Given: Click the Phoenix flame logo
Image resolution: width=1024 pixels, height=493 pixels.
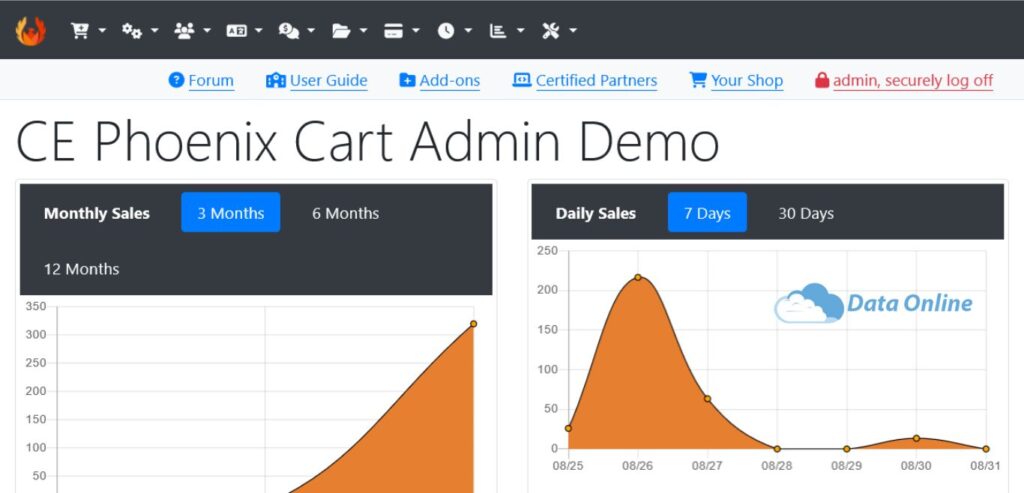Looking at the screenshot, I should click(x=31, y=31).
